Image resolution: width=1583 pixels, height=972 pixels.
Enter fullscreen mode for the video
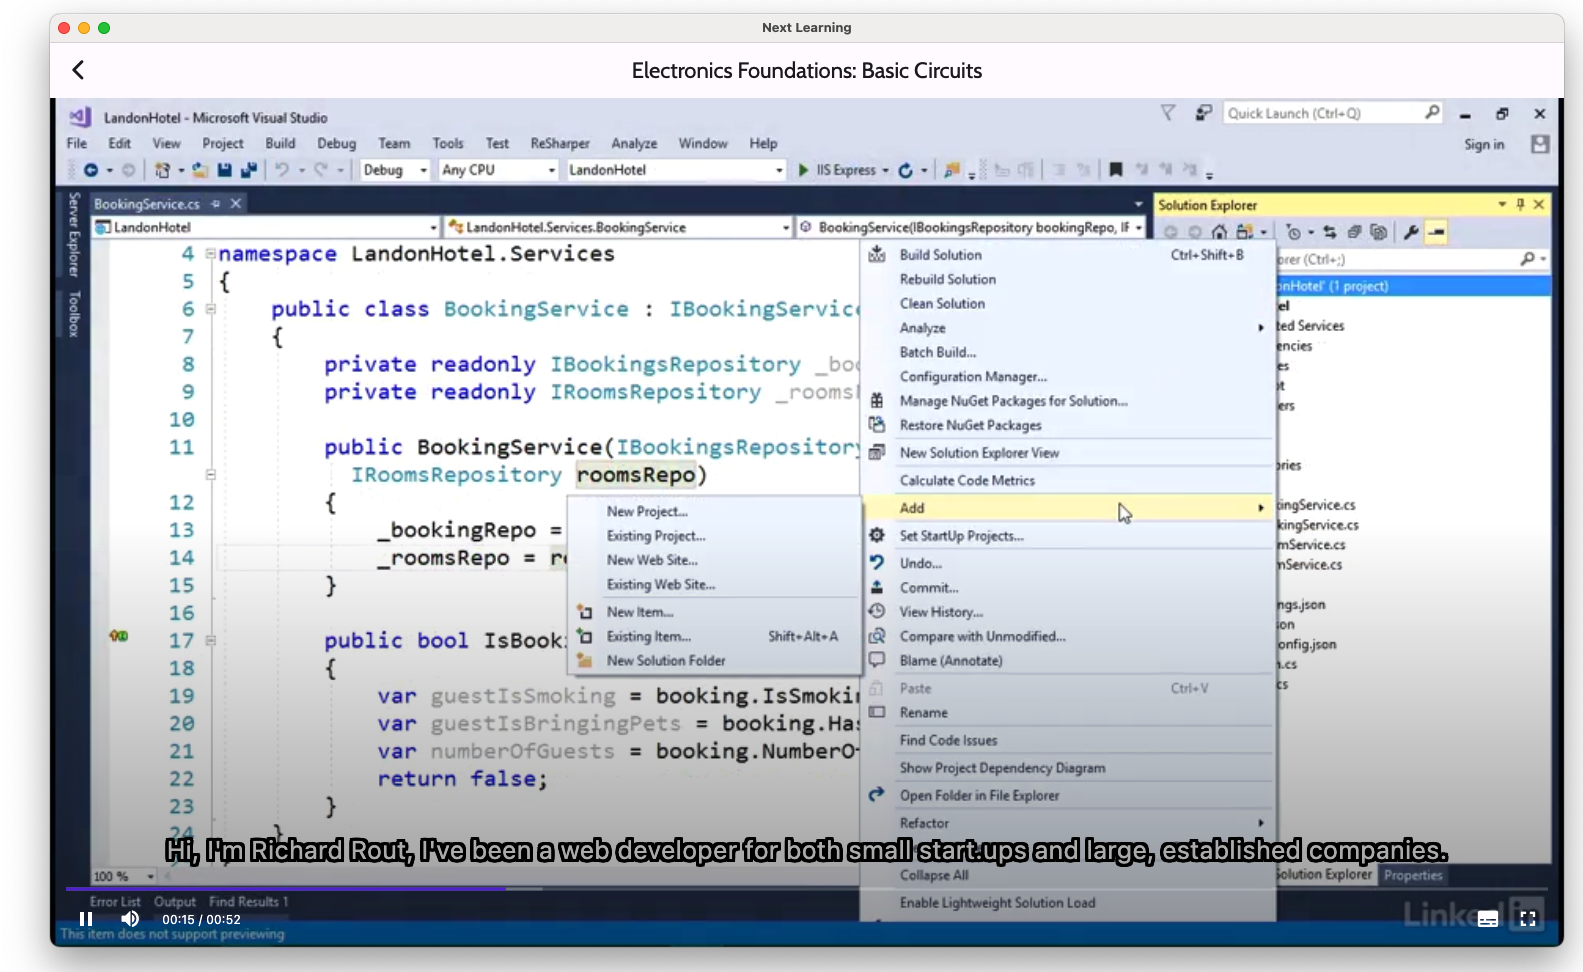coord(1527,919)
